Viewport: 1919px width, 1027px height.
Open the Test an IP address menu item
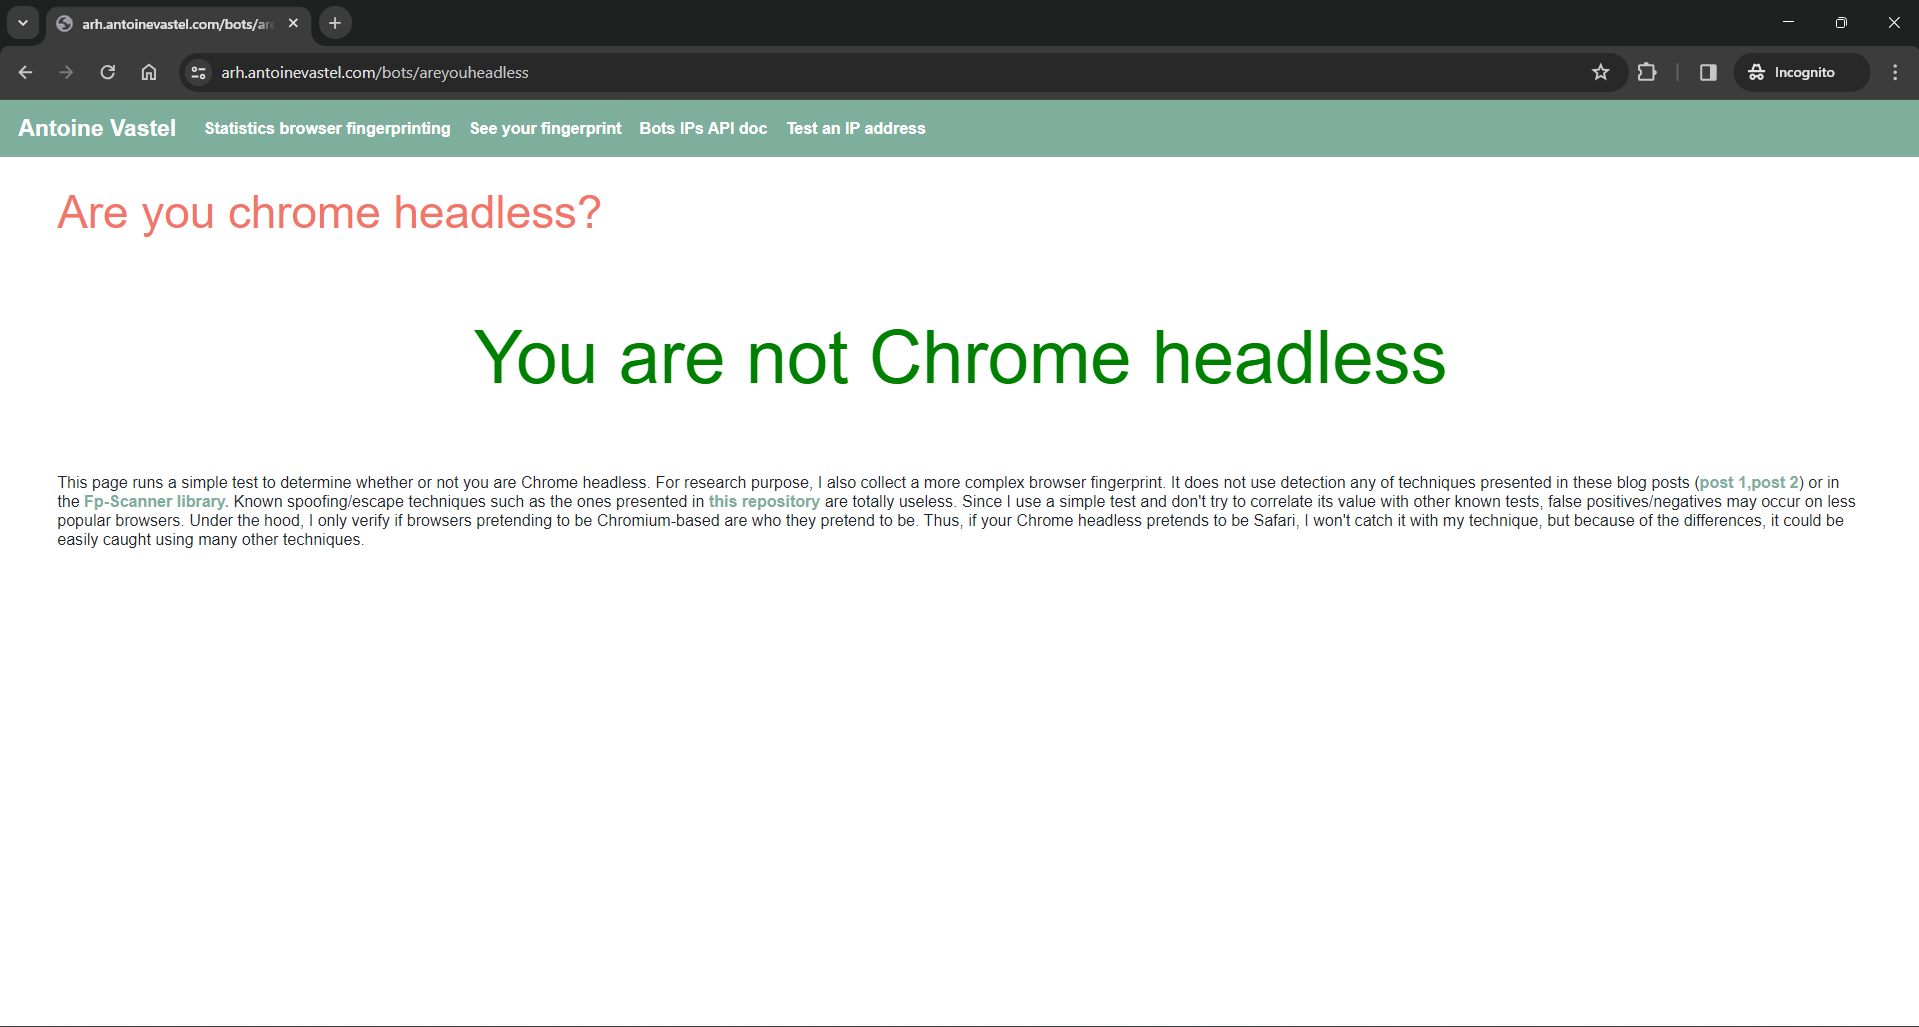click(856, 128)
